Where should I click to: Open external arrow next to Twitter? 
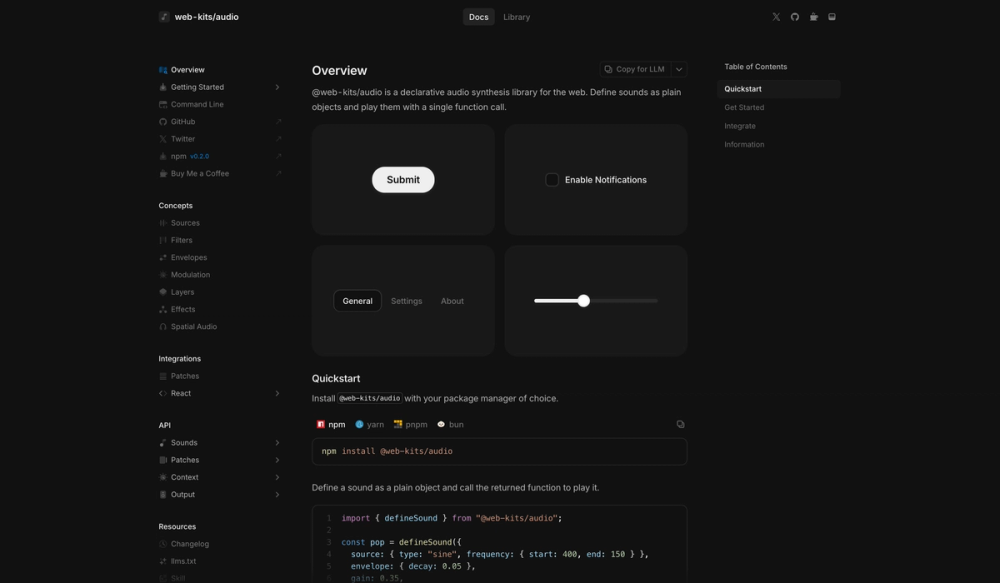point(278,139)
